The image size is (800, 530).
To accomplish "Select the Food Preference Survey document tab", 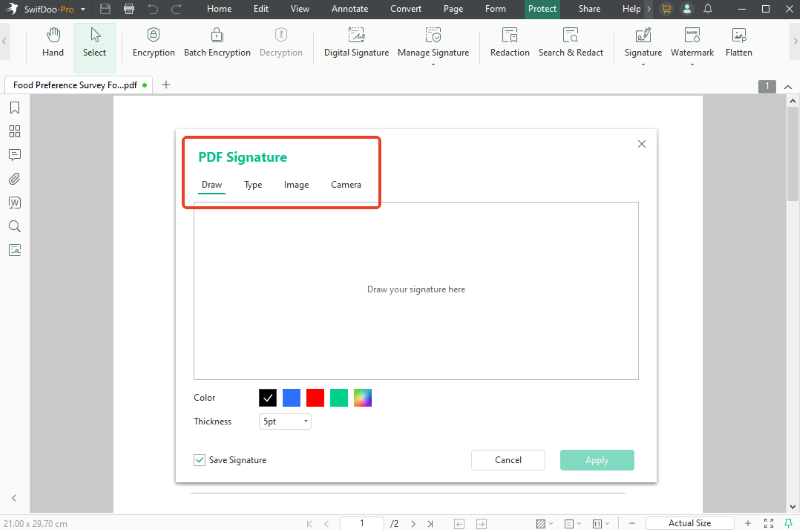I will (78, 85).
